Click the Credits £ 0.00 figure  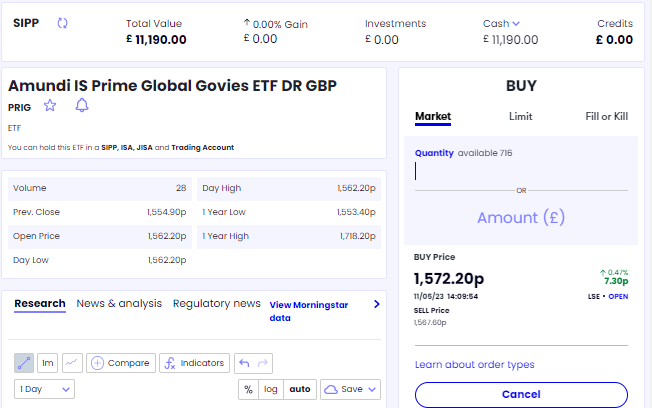click(614, 40)
